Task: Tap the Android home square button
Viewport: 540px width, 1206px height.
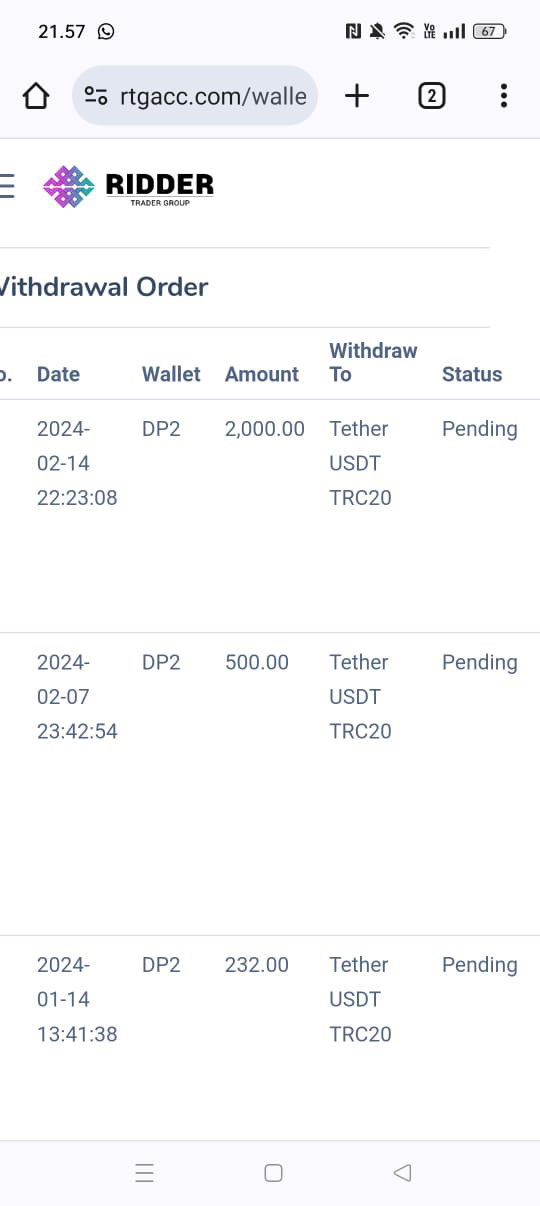Action: coord(273,1173)
